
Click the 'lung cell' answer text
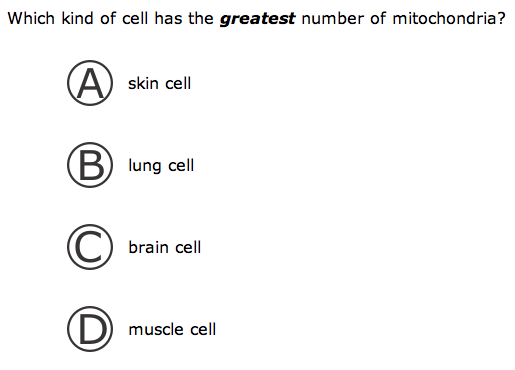click(x=161, y=166)
